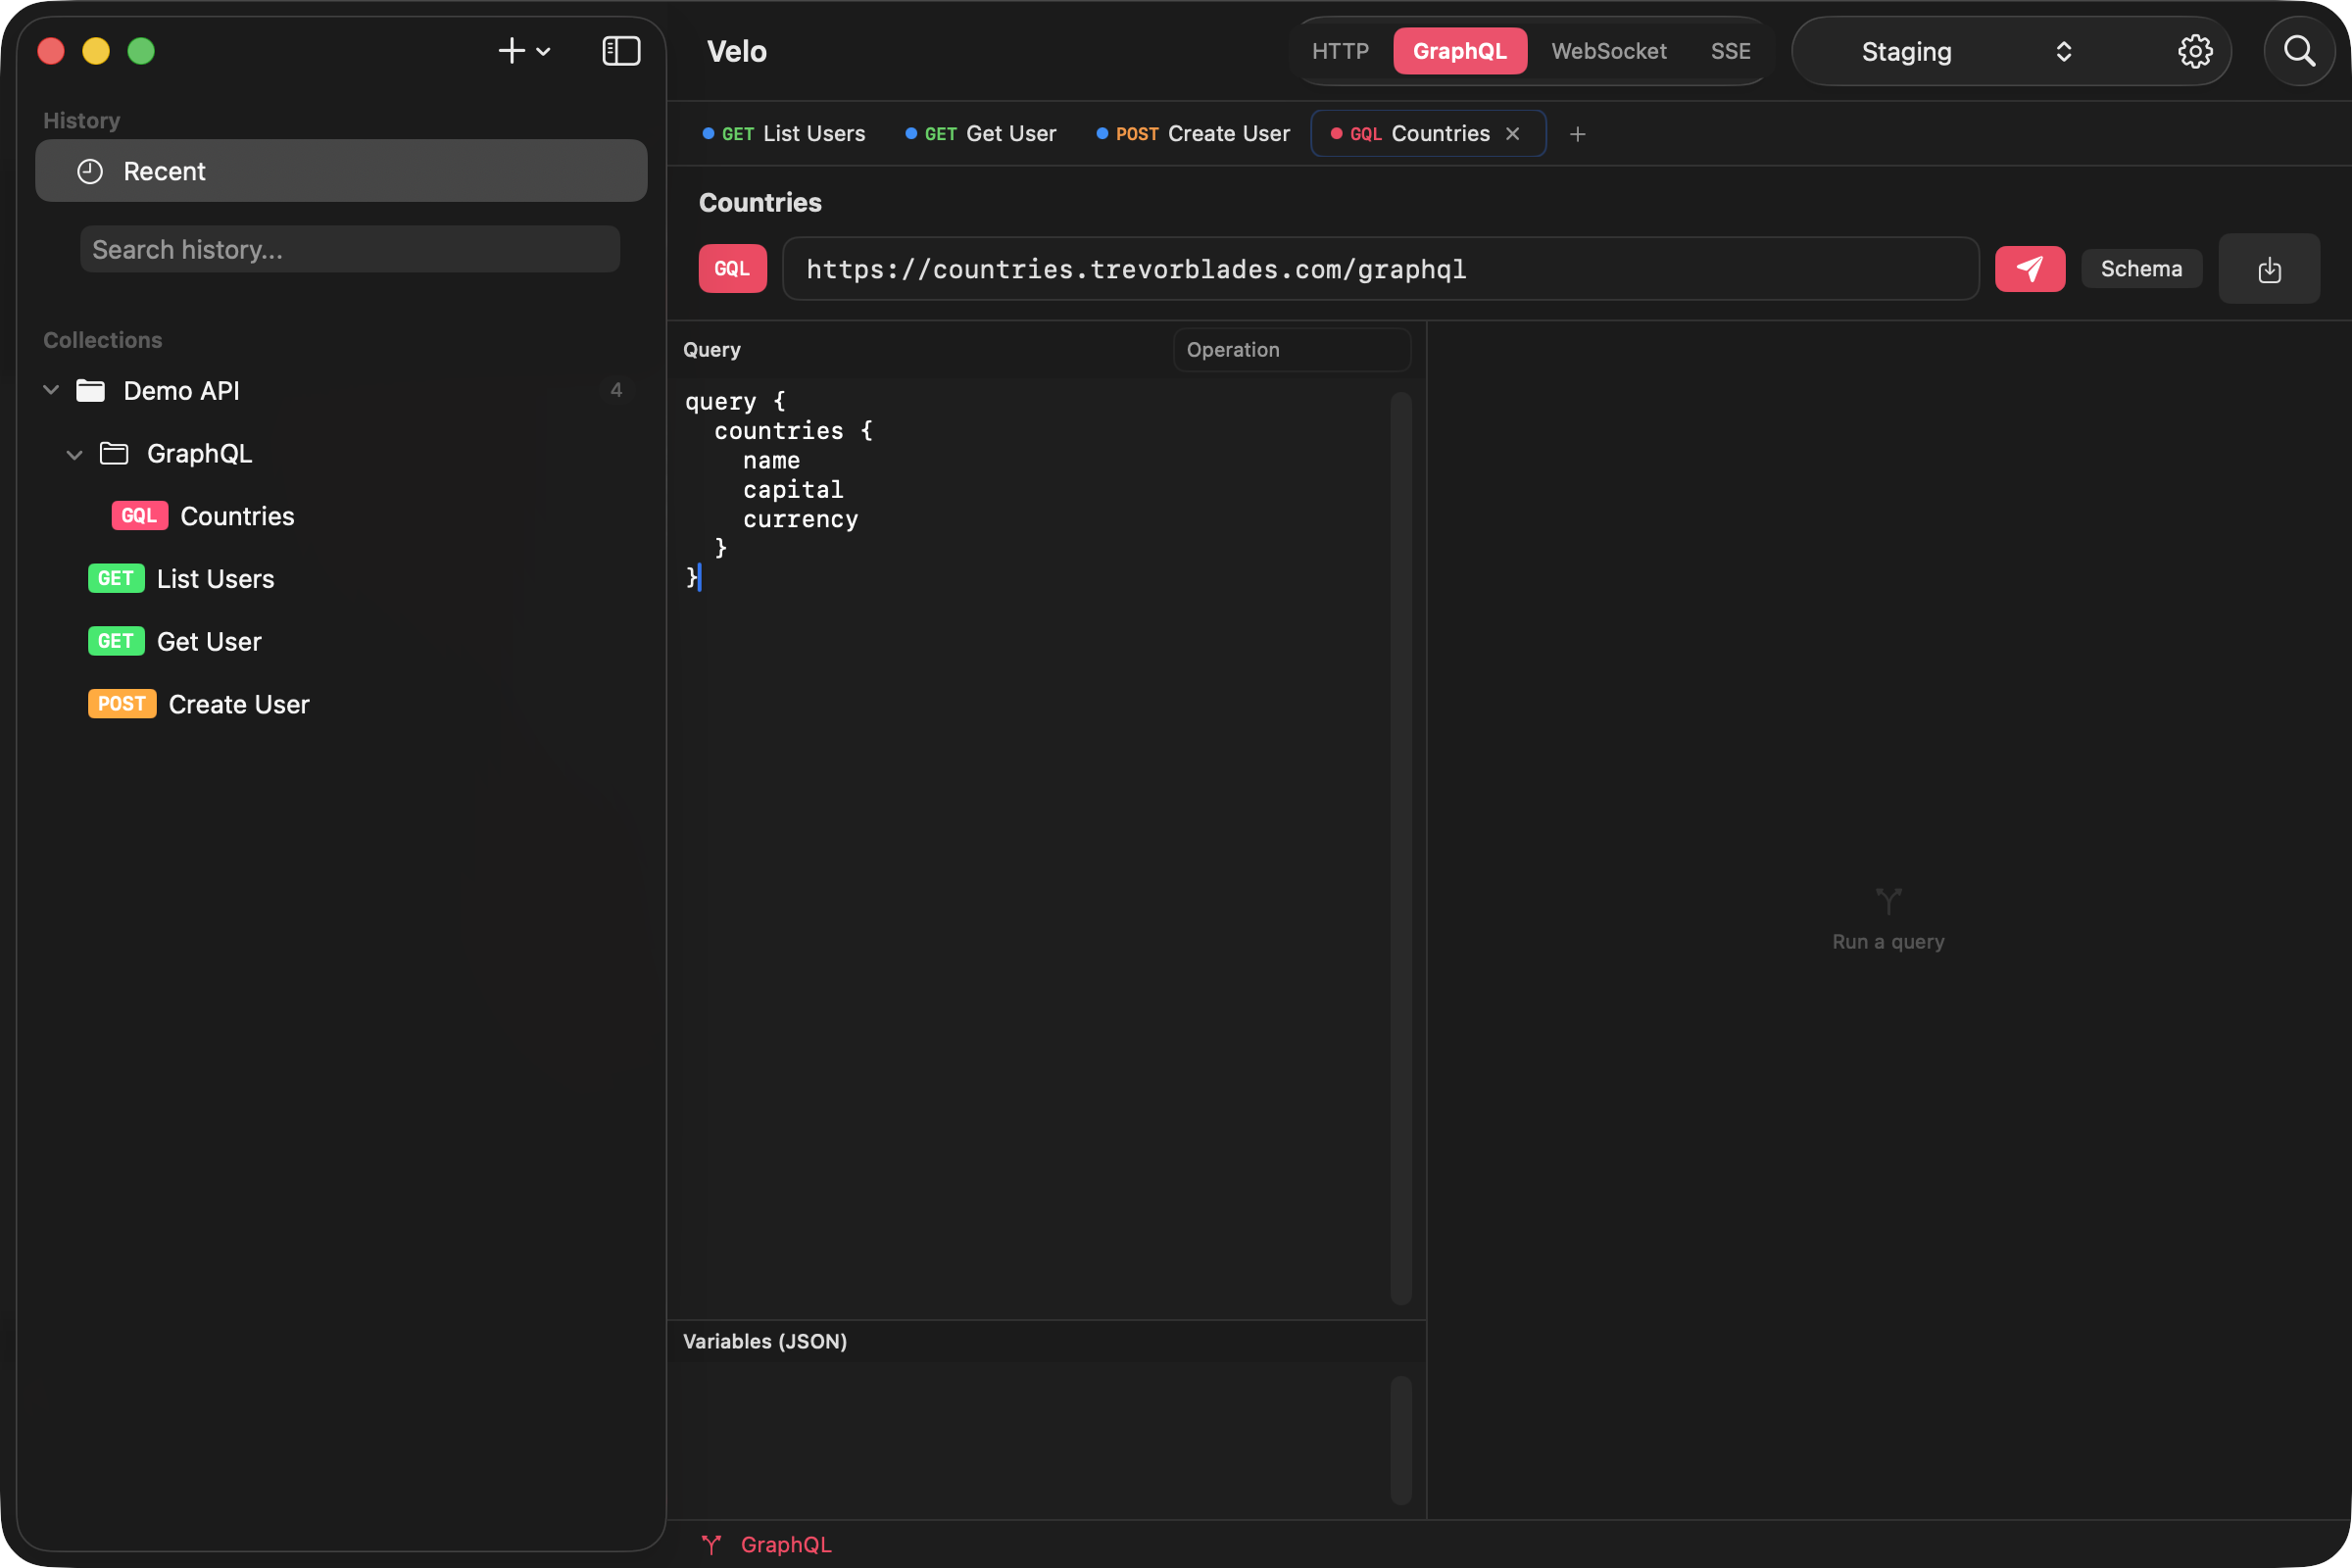Click the GET badge of Get User in sidebar
The height and width of the screenshot is (1568, 2352).
point(116,642)
